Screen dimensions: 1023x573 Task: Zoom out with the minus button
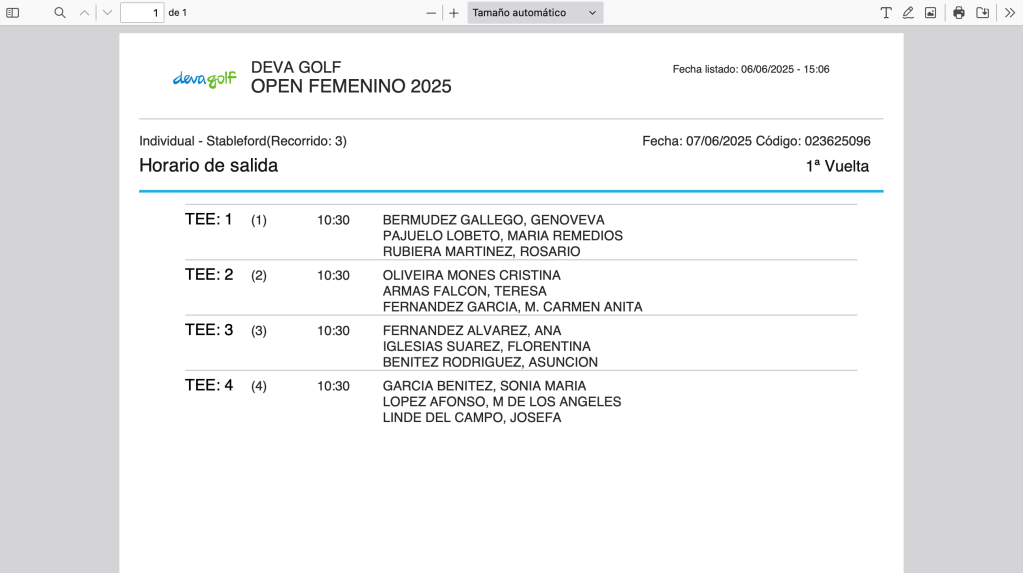(x=432, y=13)
